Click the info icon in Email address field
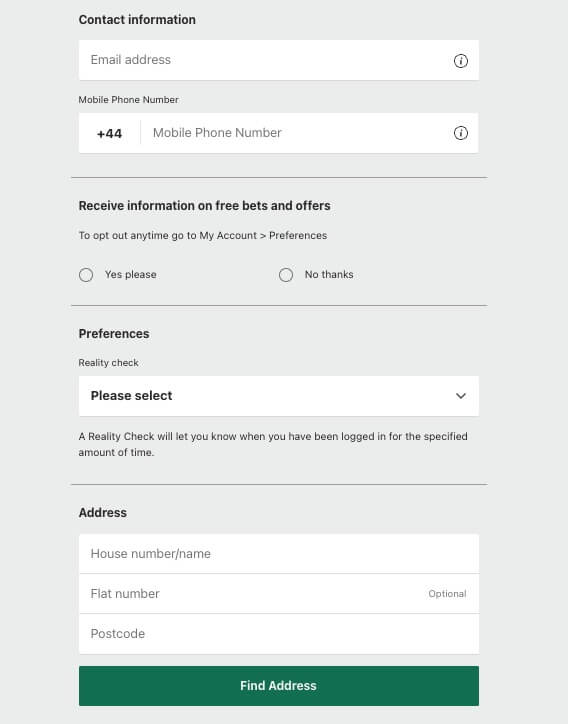 pos(460,60)
